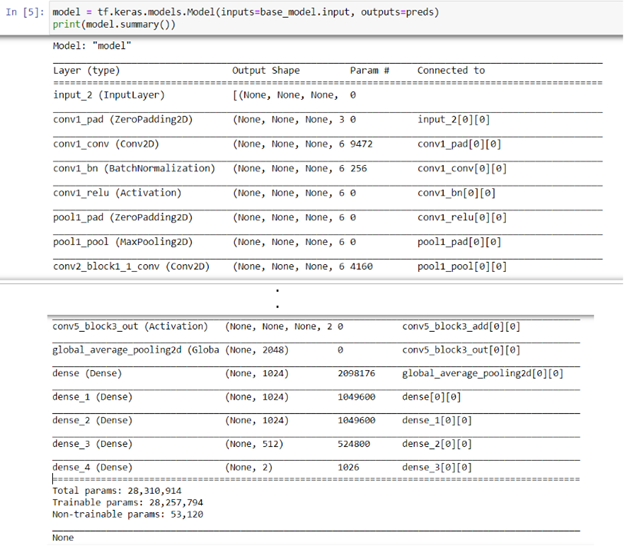Select the pool1_pad (ZeroPadding2D) layer name
Image resolution: width=624 pixels, height=546 pixels.
click(123, 218)
